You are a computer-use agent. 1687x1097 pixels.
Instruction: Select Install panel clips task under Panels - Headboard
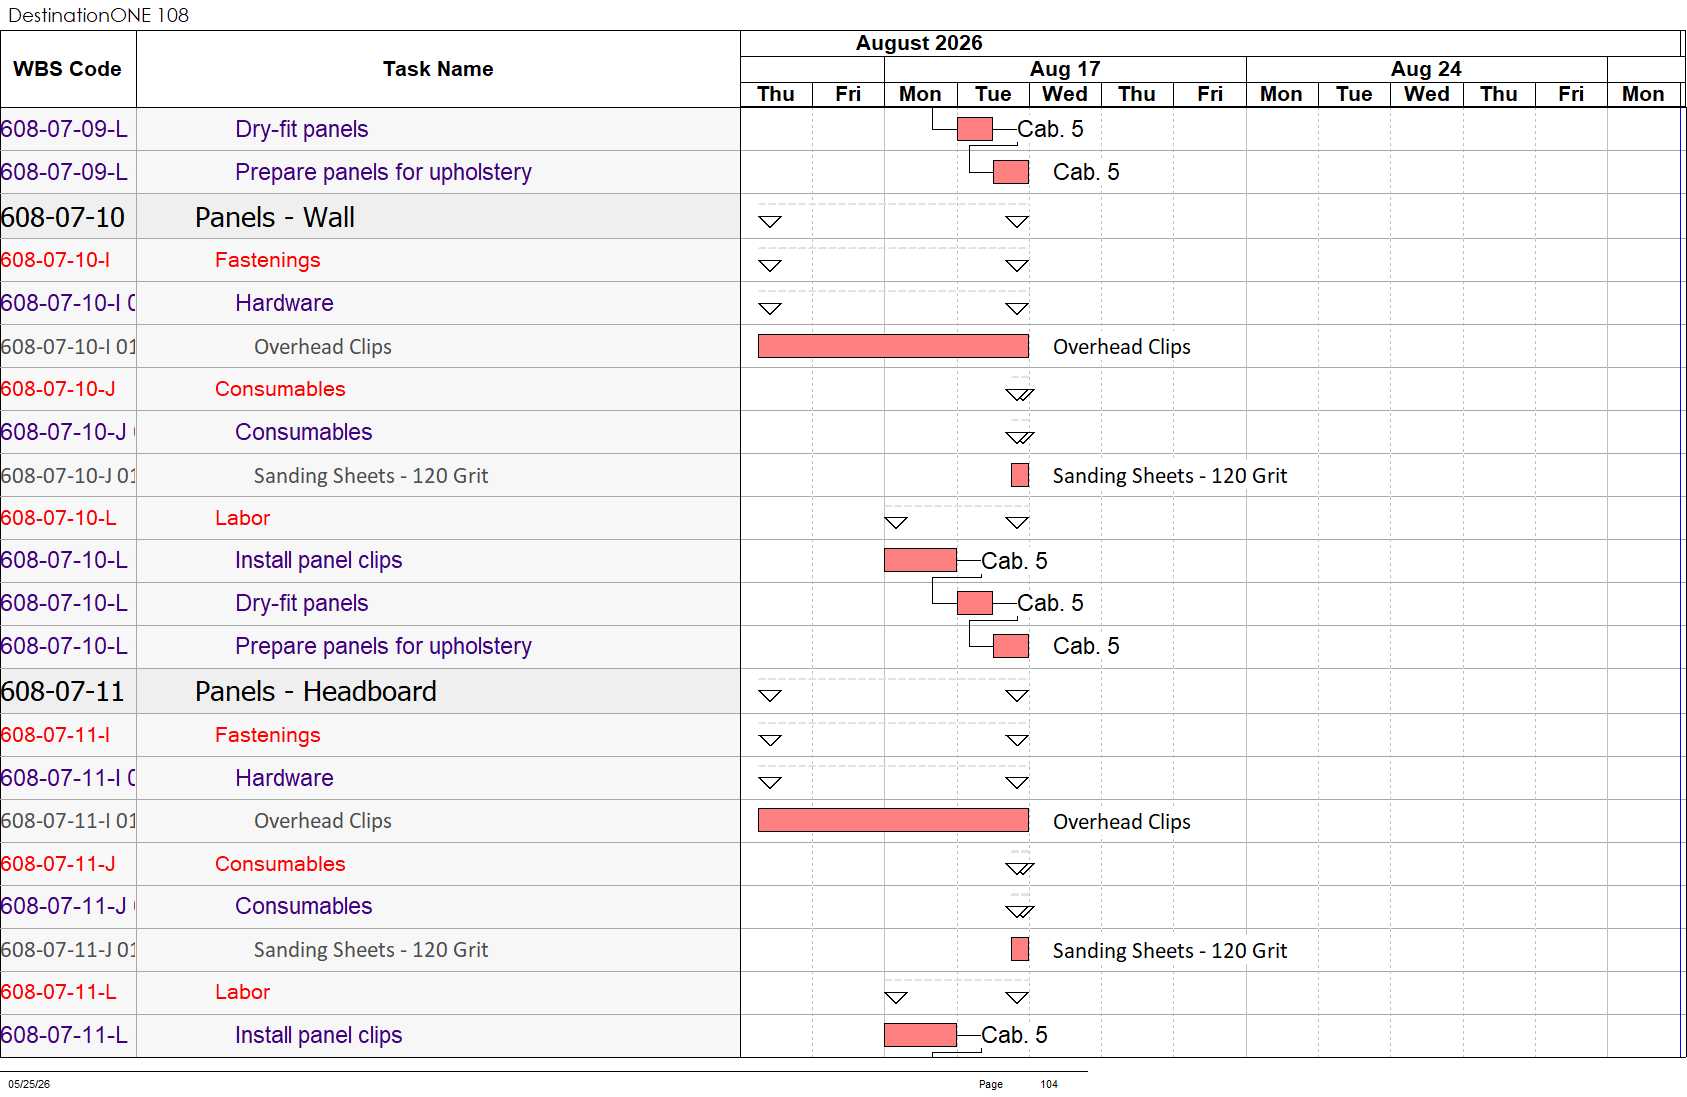[319, 1035]
